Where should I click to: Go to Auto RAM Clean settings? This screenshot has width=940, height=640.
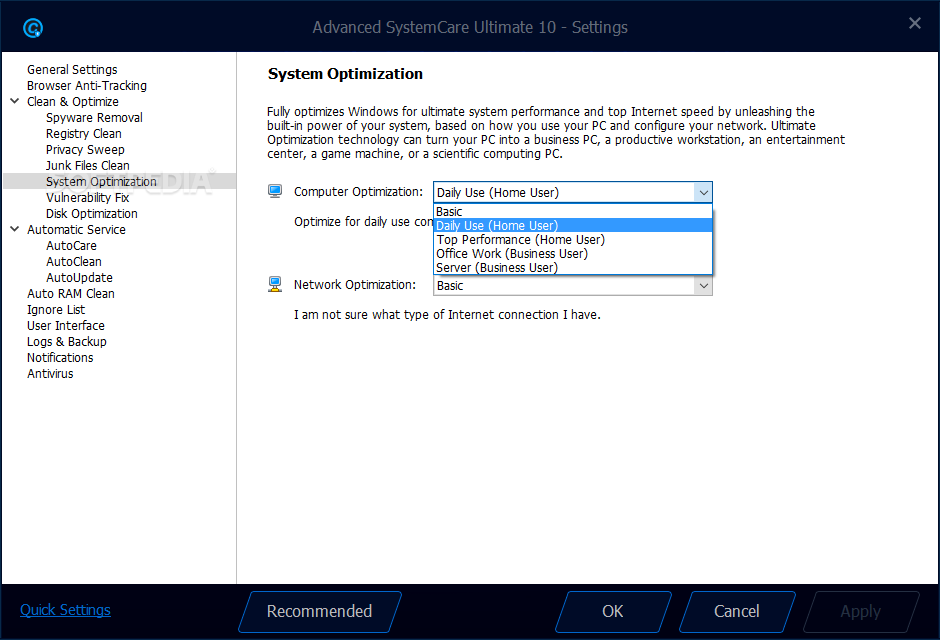[71, 294]
